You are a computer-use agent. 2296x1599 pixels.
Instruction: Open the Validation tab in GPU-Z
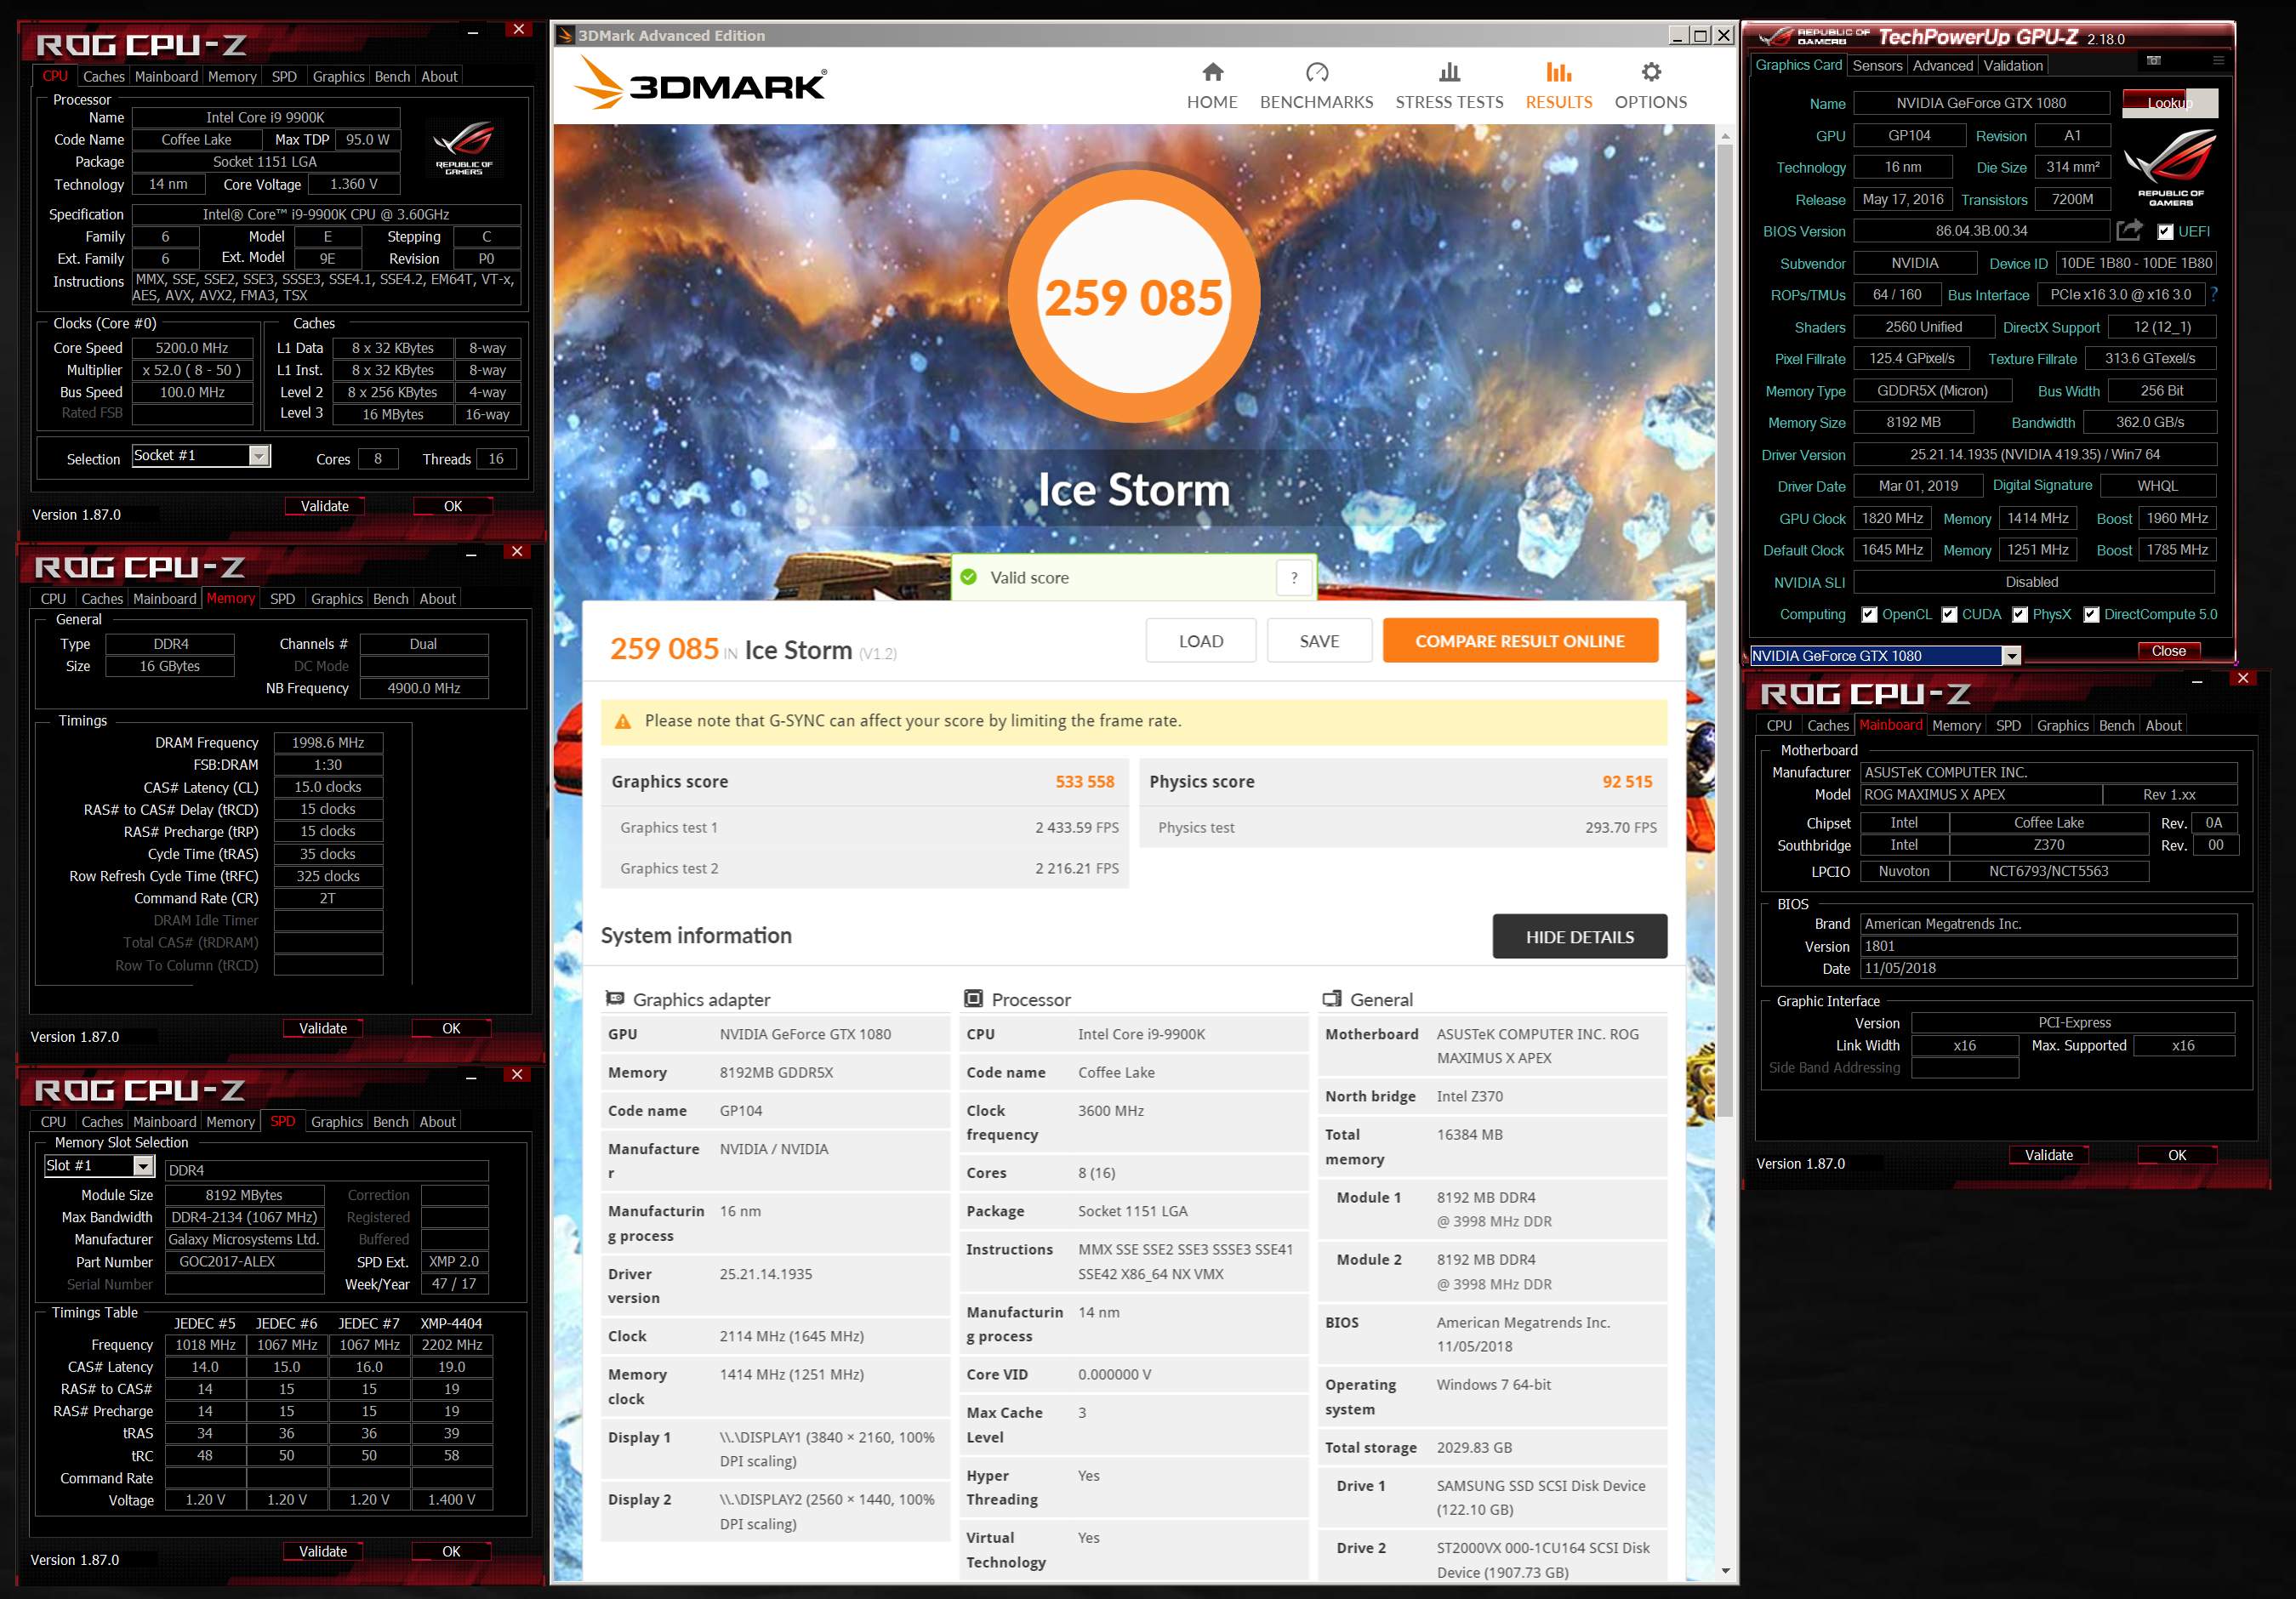point(2013,65)
